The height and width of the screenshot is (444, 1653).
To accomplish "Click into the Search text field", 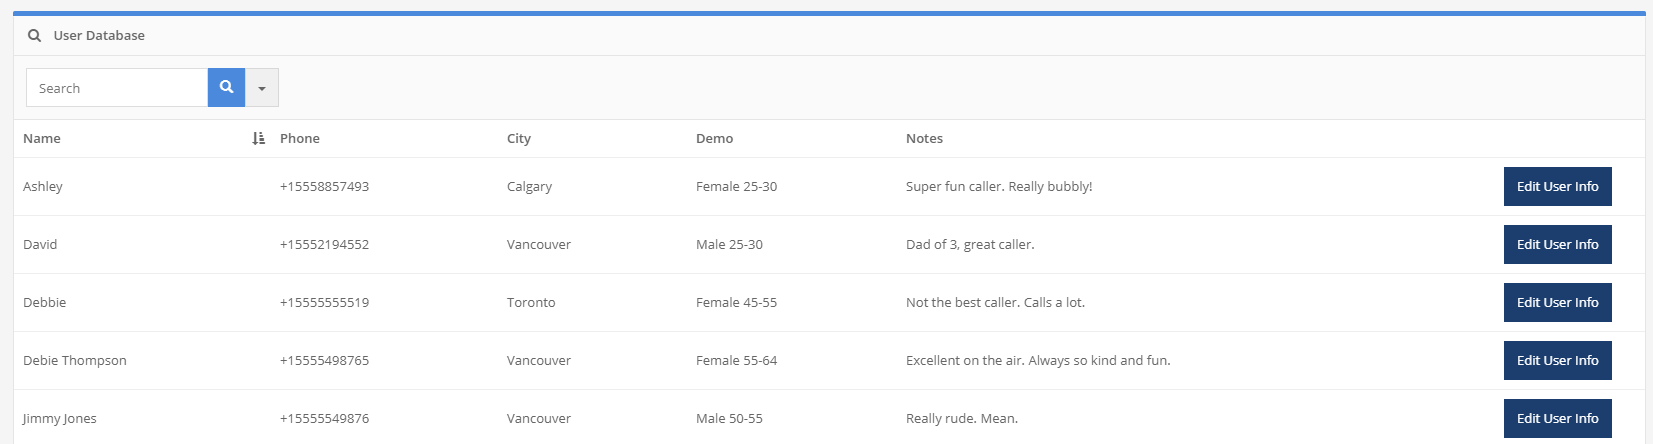I will [116, 88].
